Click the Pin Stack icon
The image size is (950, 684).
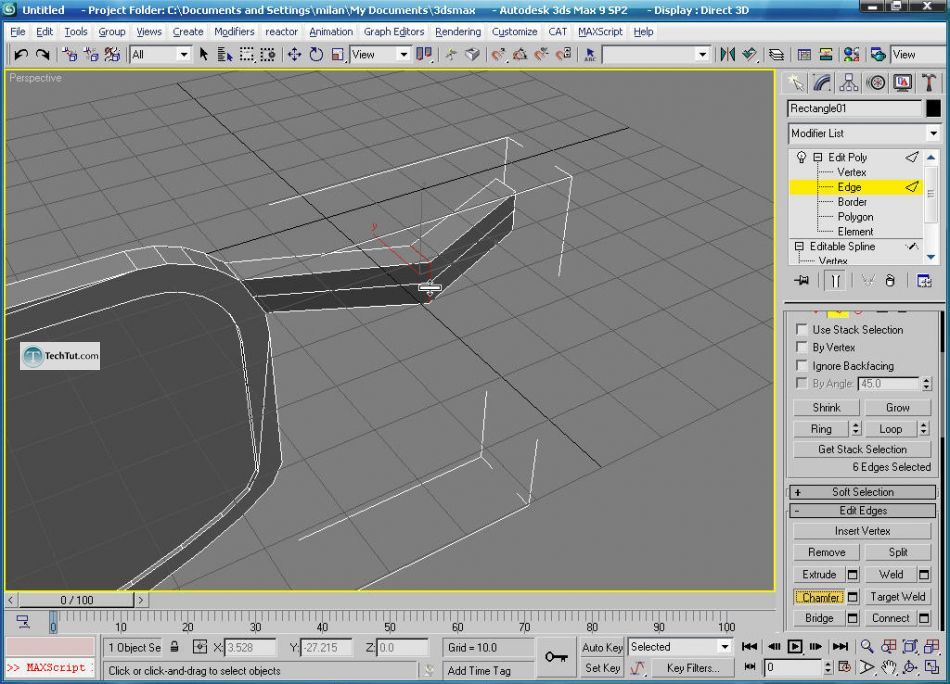(801, 281)
